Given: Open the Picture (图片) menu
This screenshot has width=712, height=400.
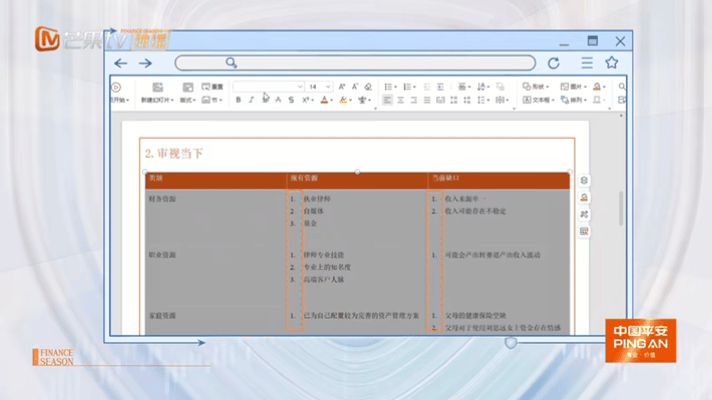Looking at the screenshot, I should pos(574,86).
